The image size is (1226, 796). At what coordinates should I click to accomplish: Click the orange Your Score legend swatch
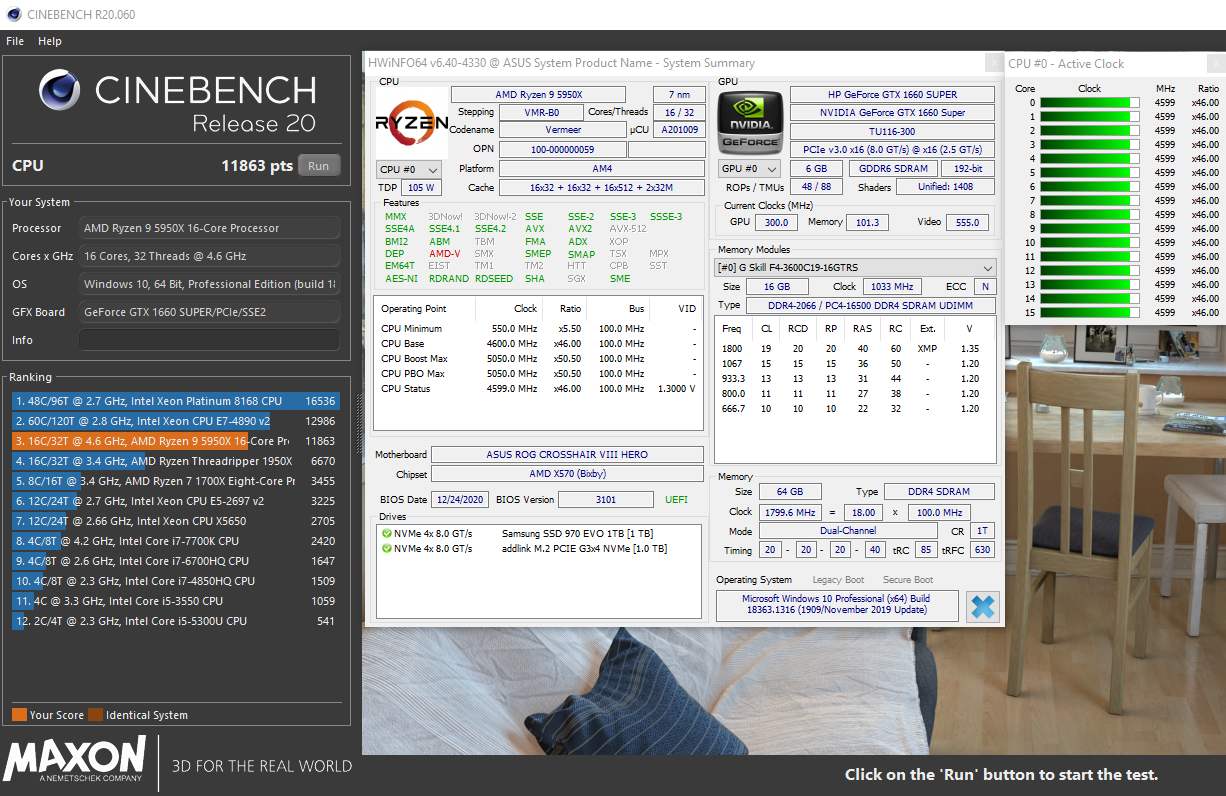[x=19, y=714]
